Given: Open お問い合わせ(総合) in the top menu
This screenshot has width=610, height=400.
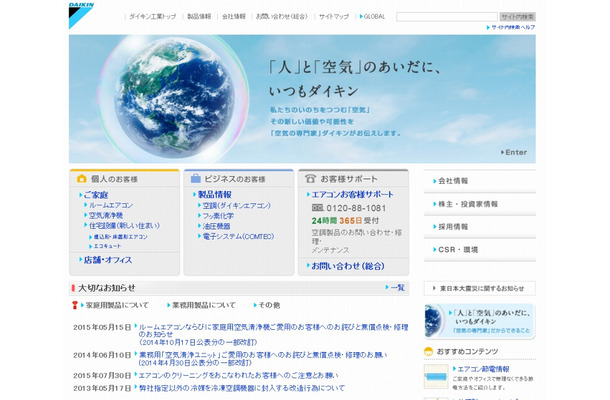Looking at the screenshot, I should 282,16.
